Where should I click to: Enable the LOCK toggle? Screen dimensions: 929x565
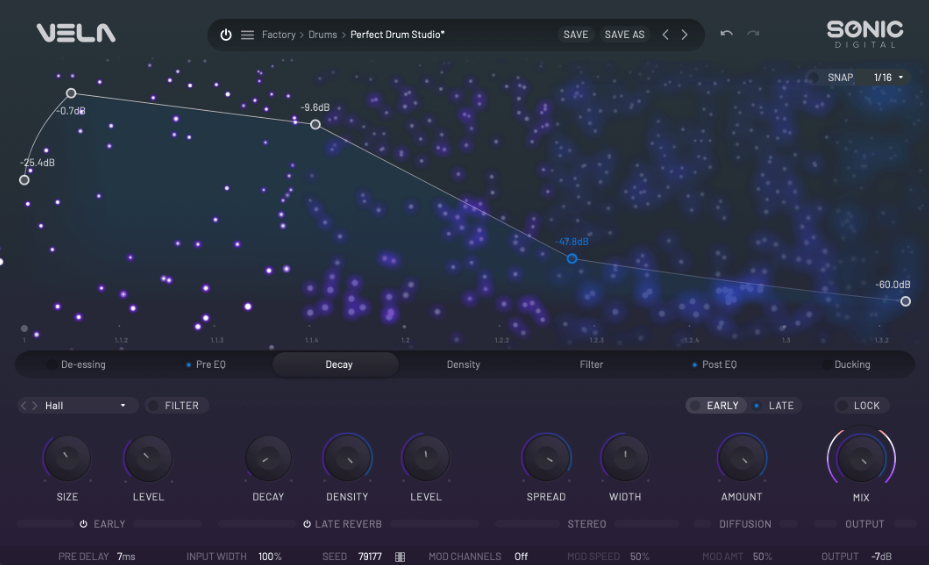point(843,406)
